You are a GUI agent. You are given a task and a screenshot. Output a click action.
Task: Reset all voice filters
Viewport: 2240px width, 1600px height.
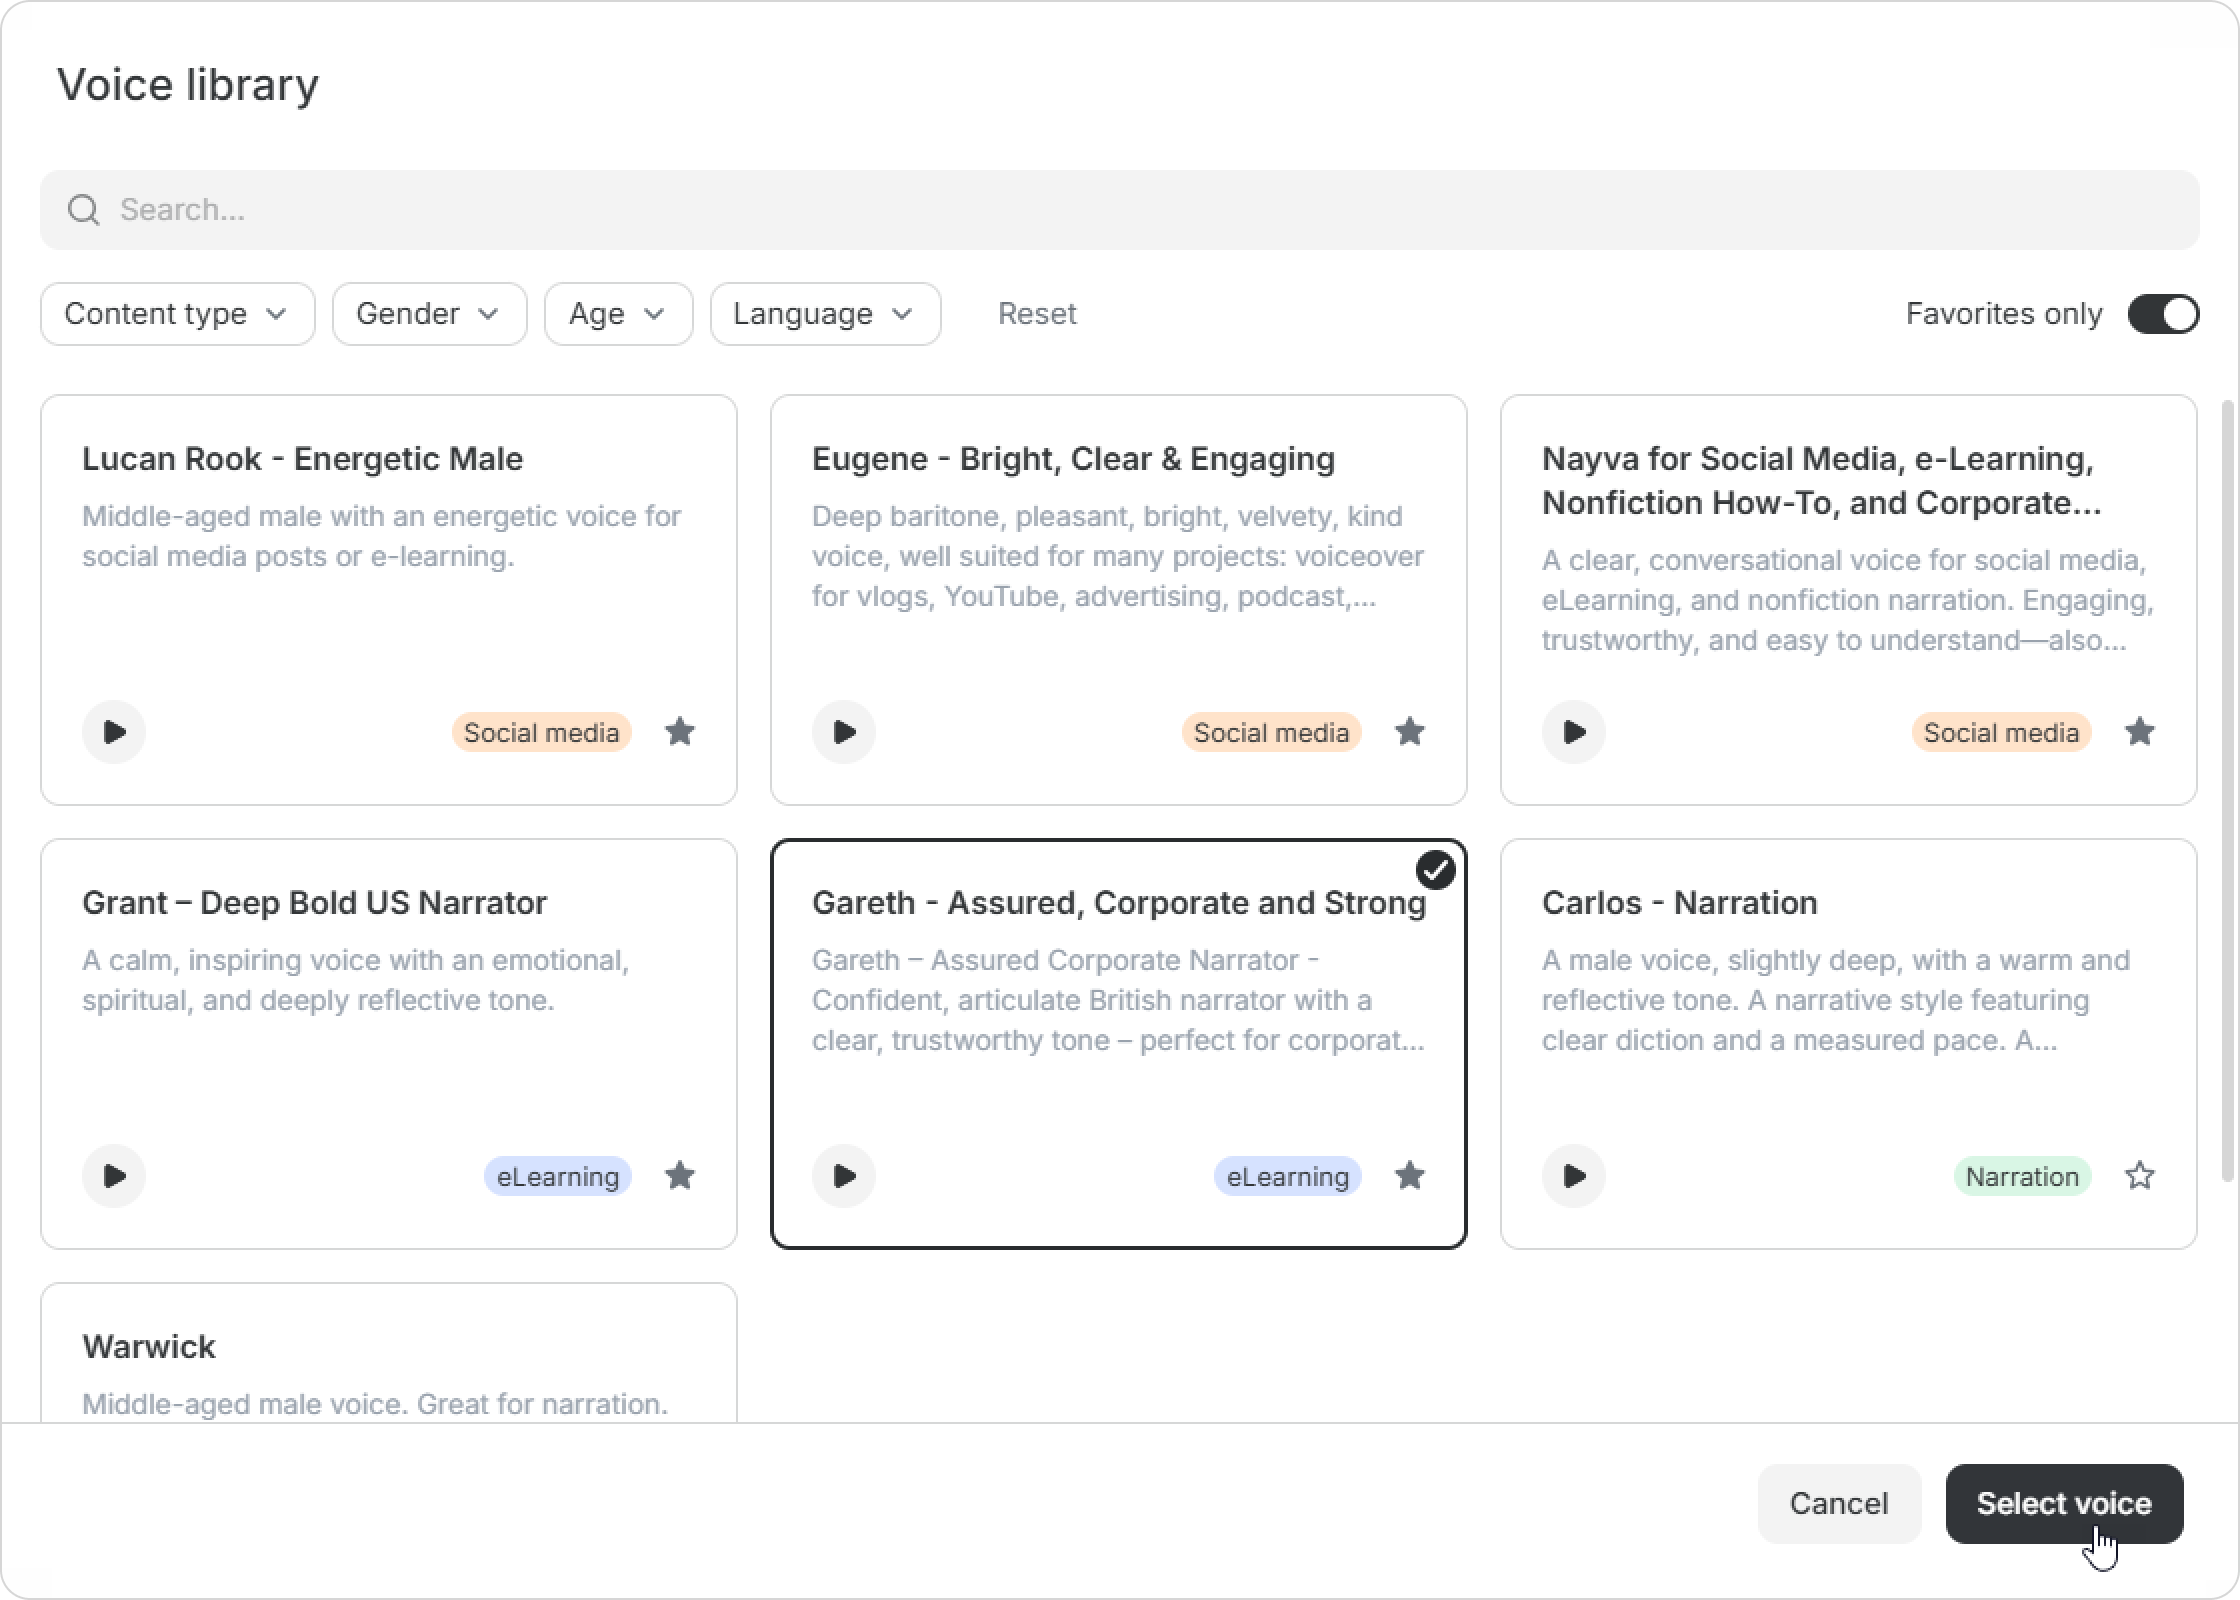point(1037,314)
